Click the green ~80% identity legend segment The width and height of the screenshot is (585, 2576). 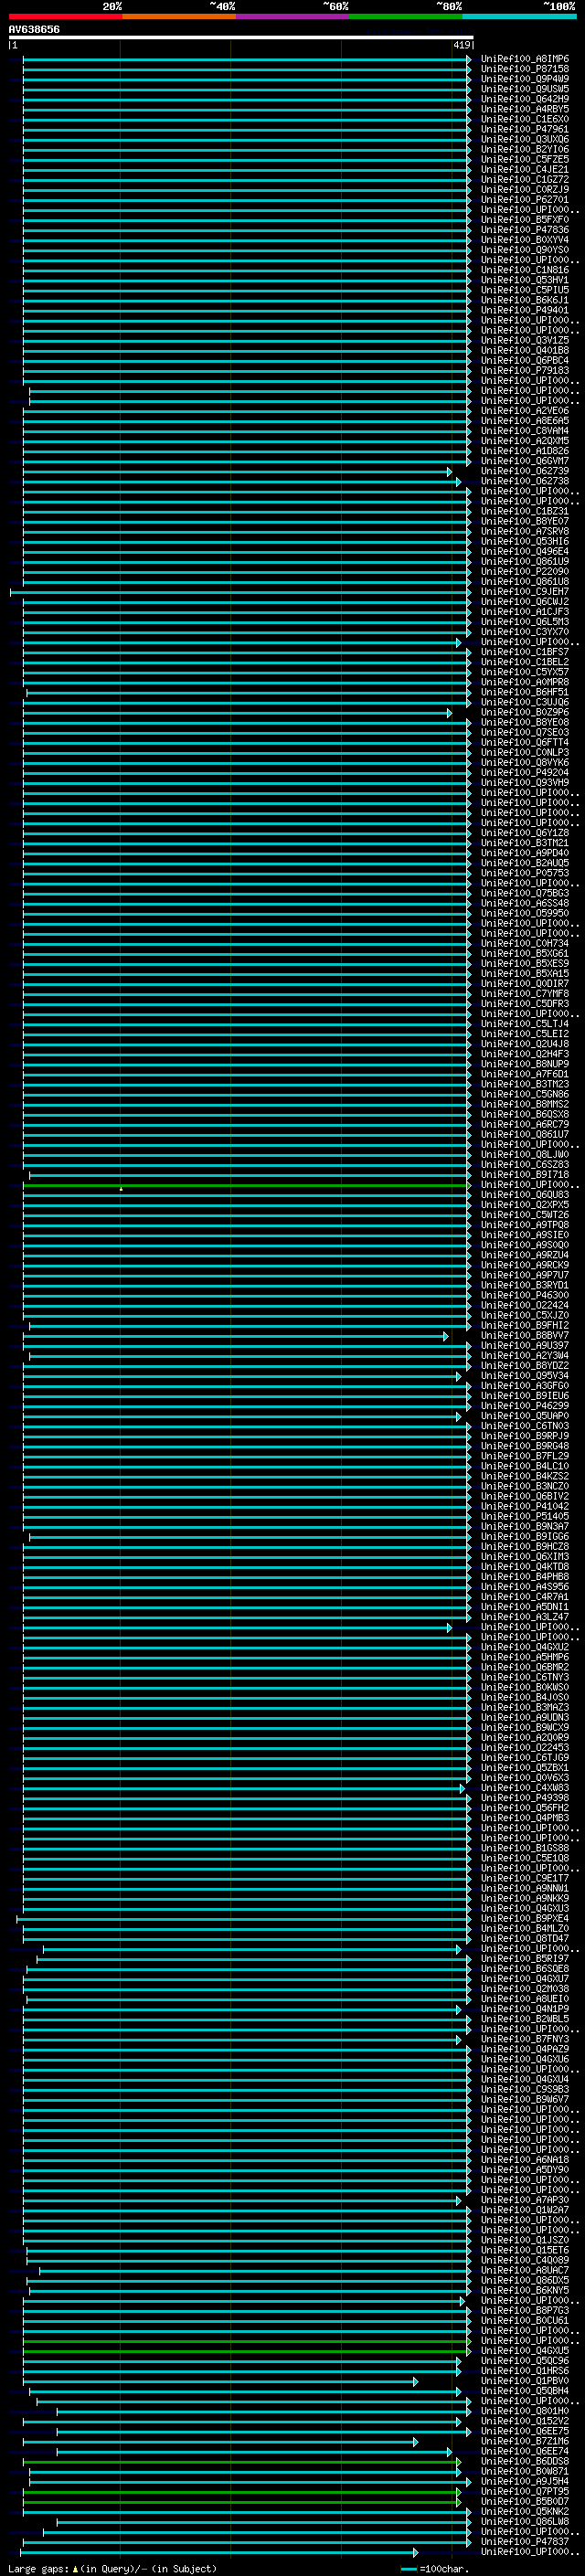coord(406,16)
